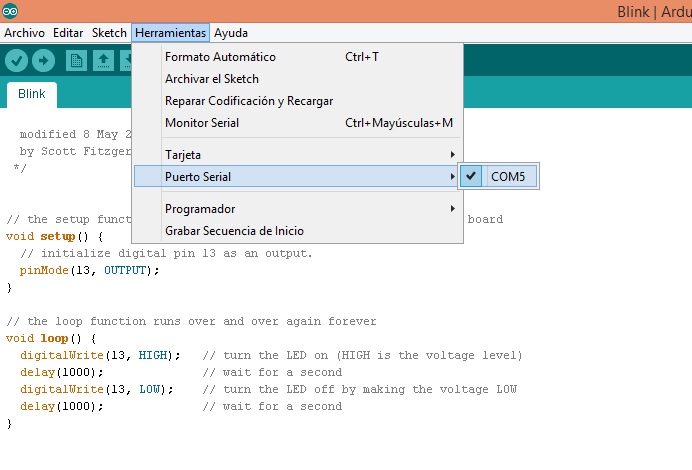Click the last 'delay(1000);' after LOW

point(62,406)
